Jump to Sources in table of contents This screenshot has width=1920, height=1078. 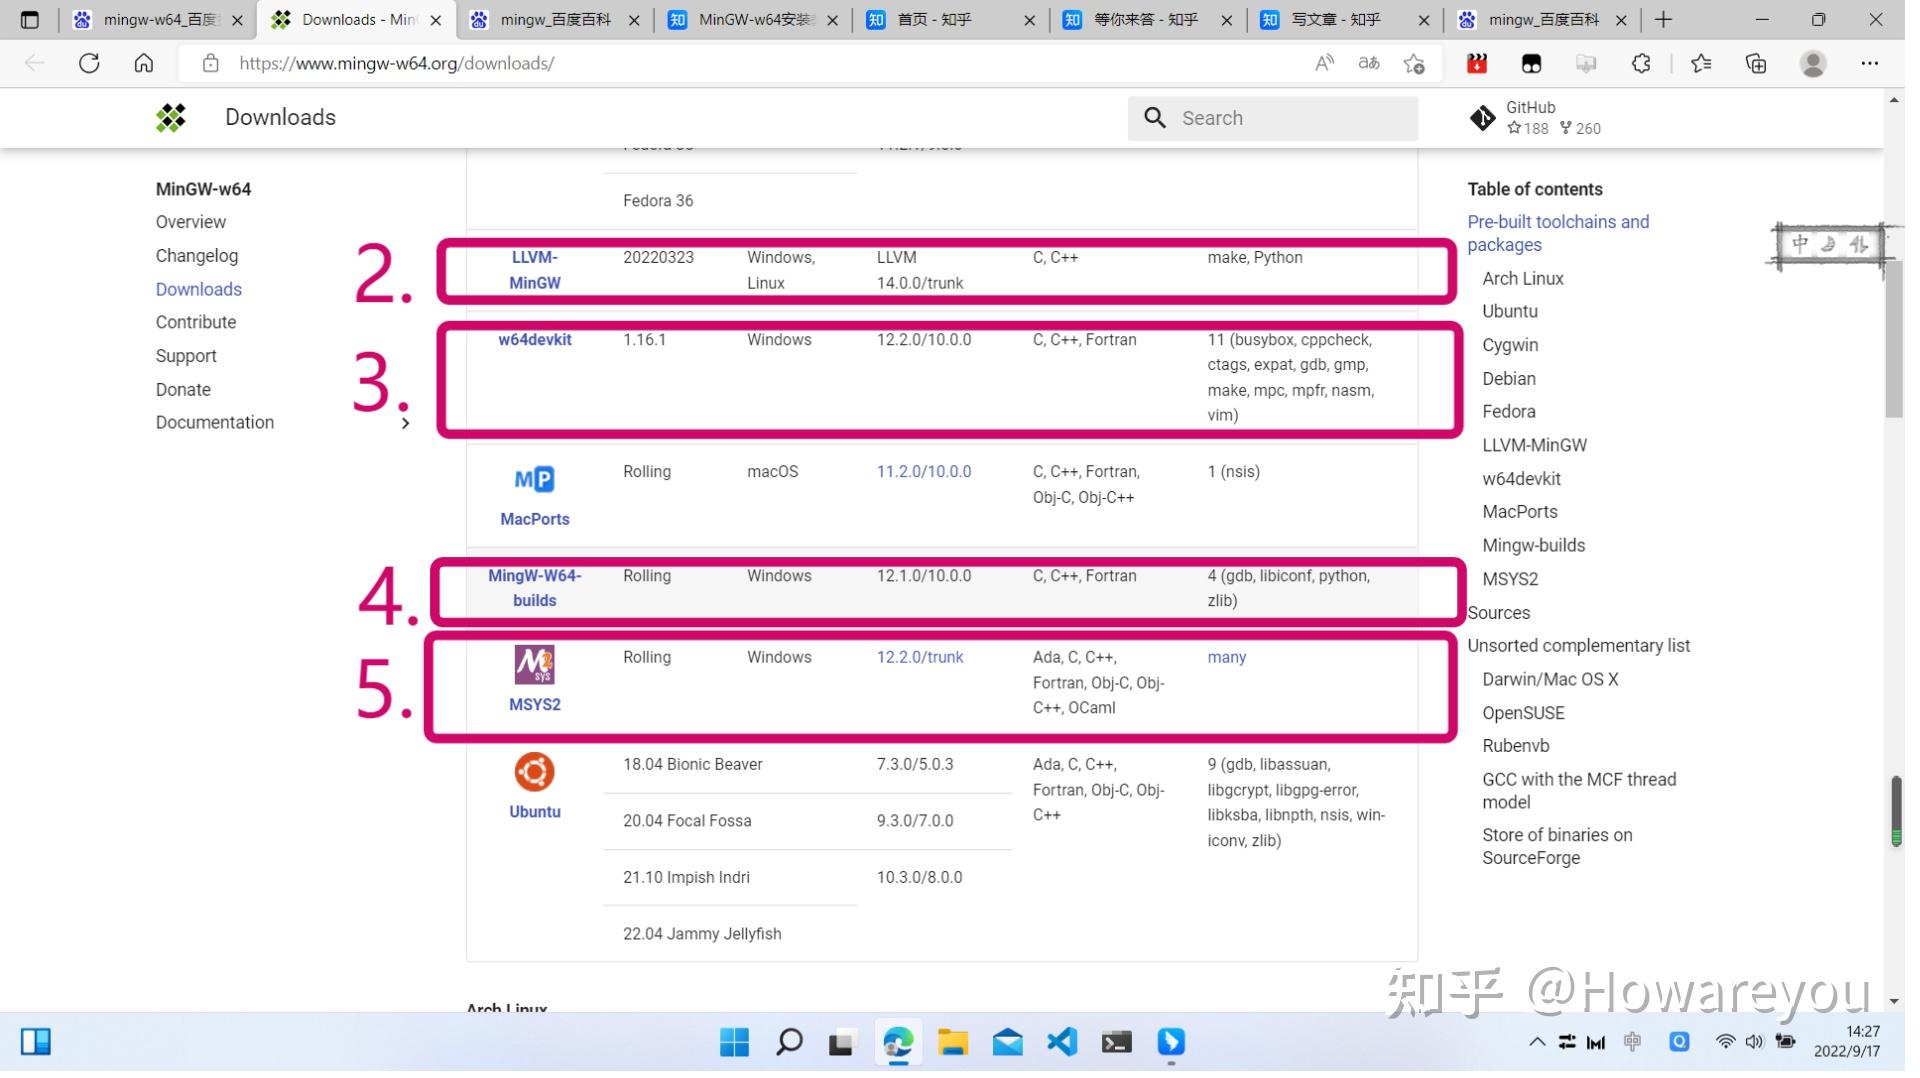(1498, 613)
